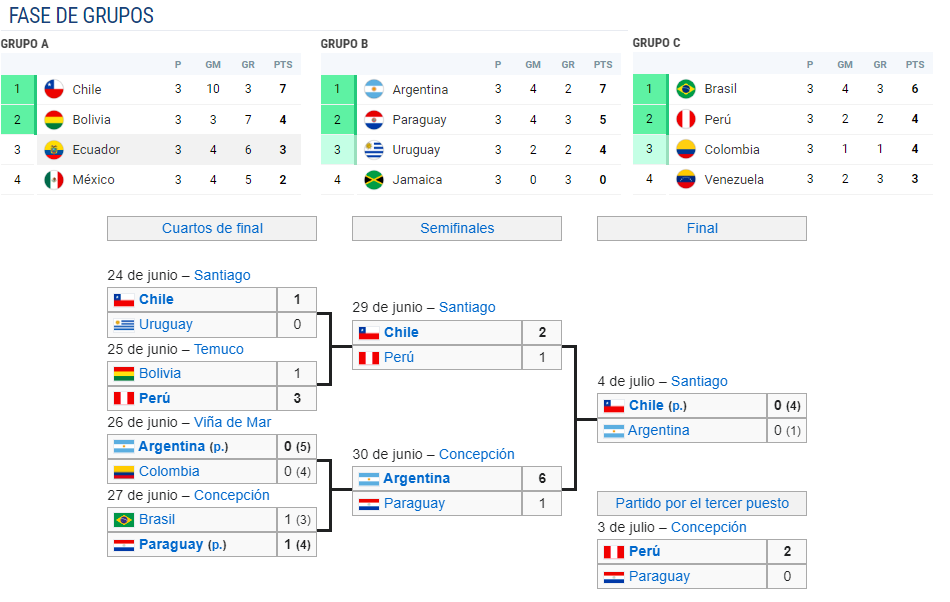Click the Paraguay flag in third-place match
Image resolution: width=950 pixels, height=602 pixels.
(x=614, y=577)
